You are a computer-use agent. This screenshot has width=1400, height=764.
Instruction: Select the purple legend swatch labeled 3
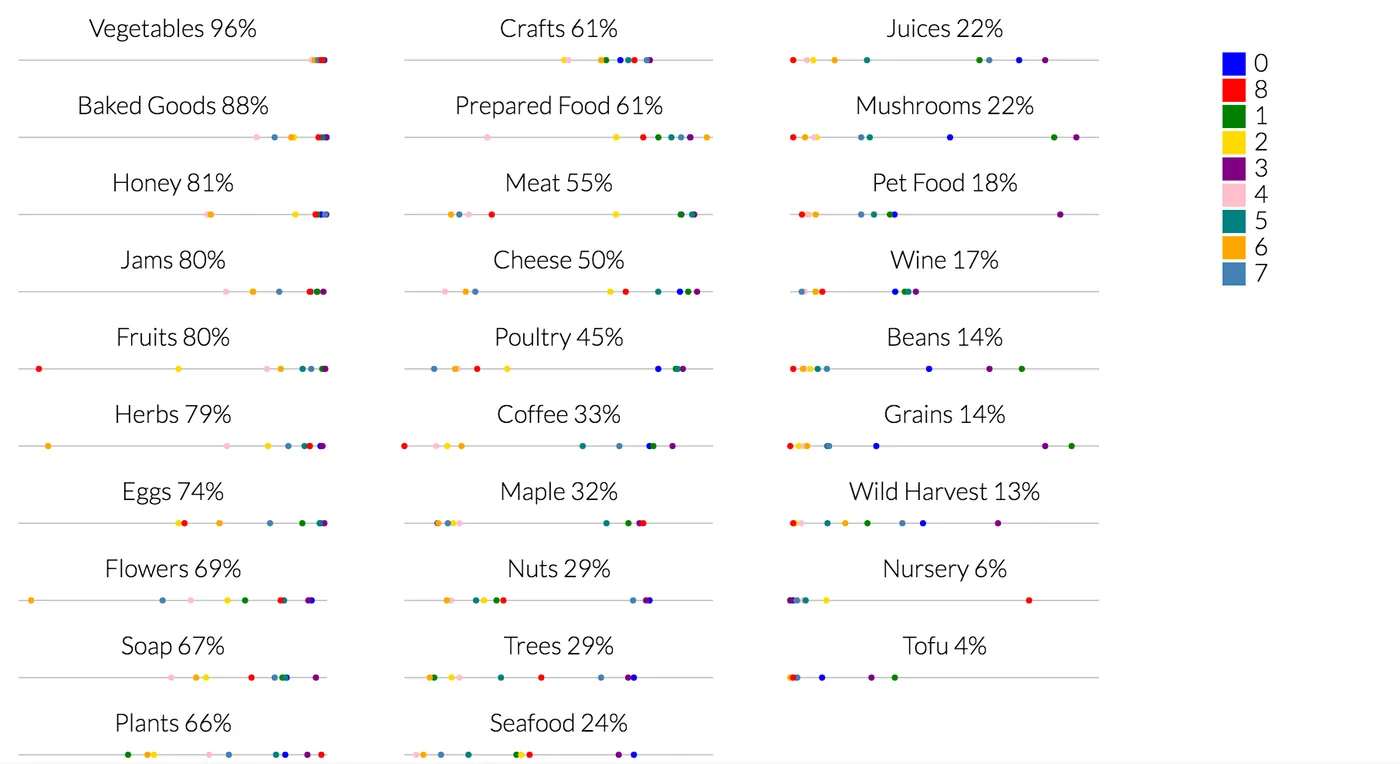click(1234, 168)
